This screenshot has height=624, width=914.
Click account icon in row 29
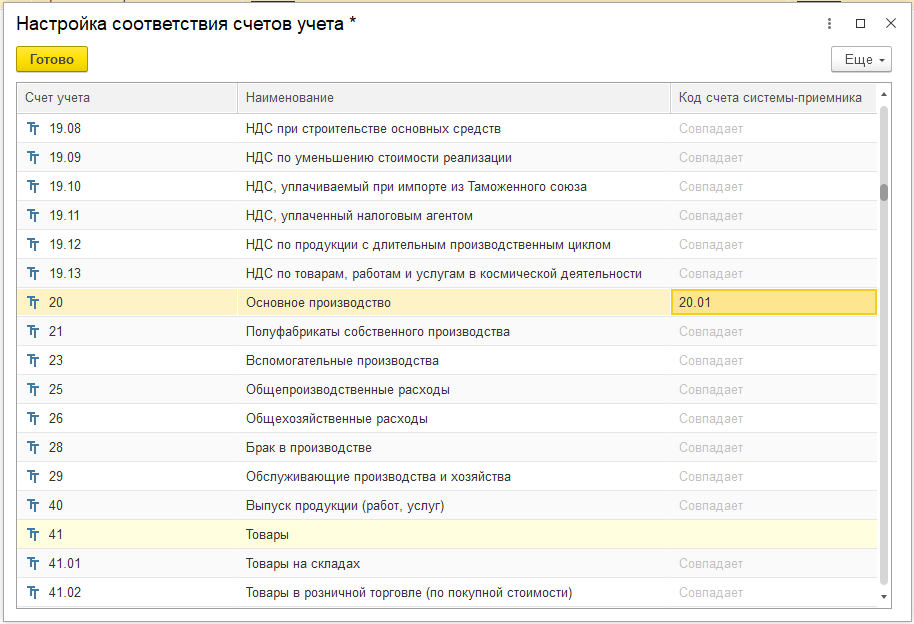click(x=33, y=476)
